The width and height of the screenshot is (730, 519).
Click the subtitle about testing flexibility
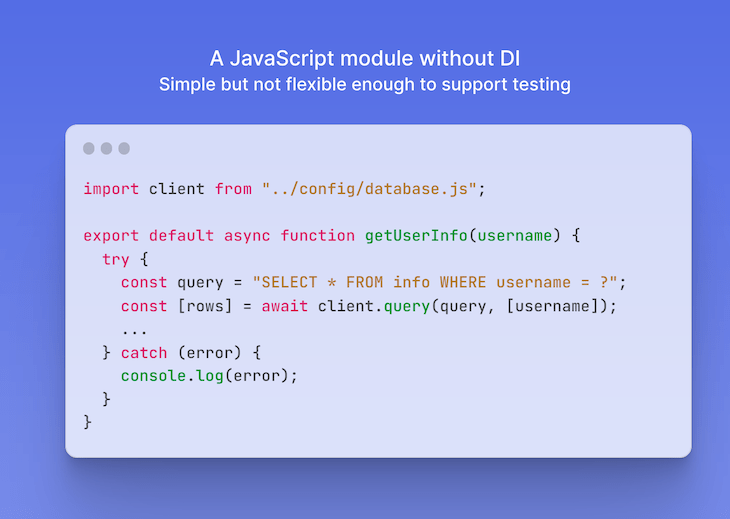tap(365, 85)
